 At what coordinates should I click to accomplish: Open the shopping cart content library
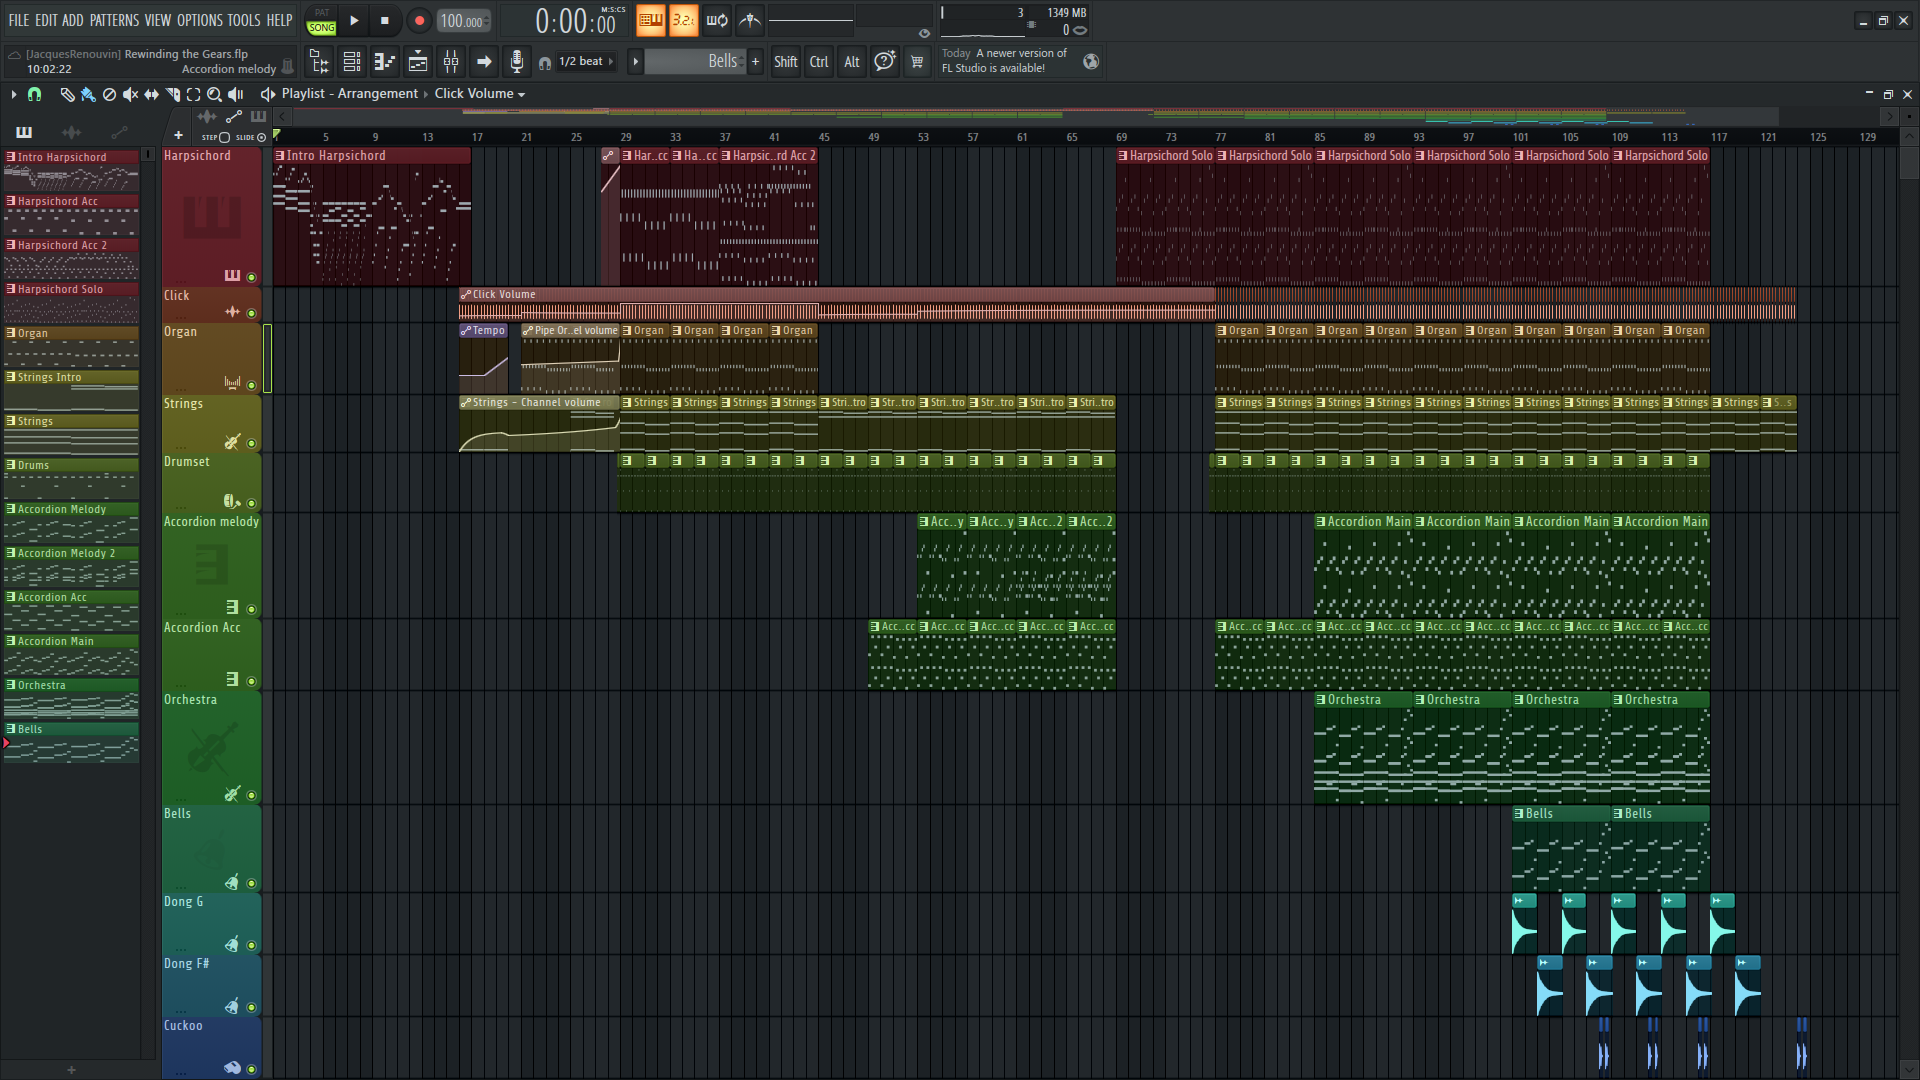coord(917,62)
